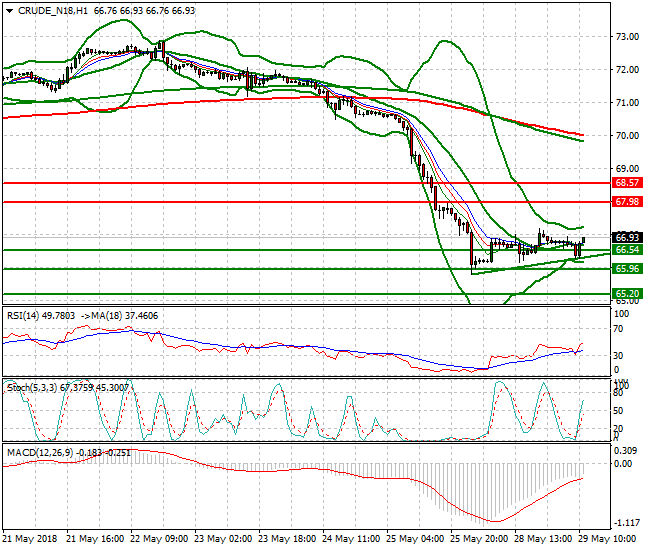Select the green 65.96 support label
This screenshot has height=550, width=650.
click(627, 269)
